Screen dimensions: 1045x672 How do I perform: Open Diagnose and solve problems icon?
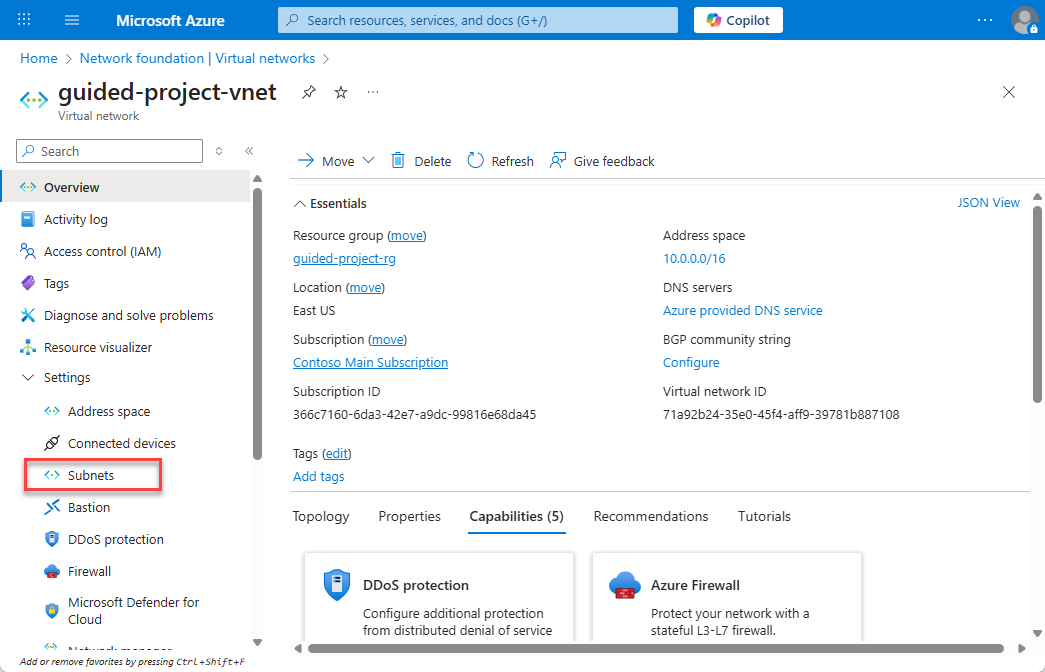pyautogui.click(x=27, y=315)
